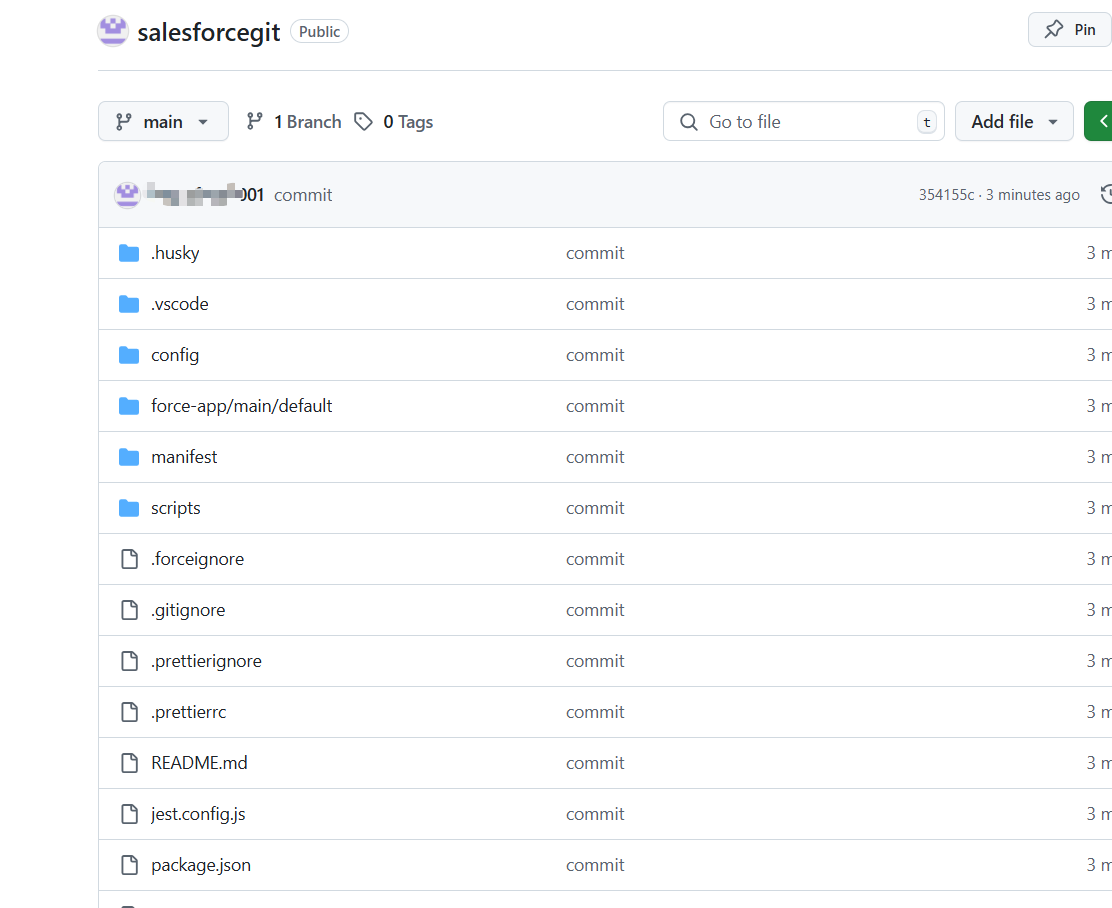This screenshot has height=908, width=1112.
Task: Click the file icon for .forceignore
Action: pos(129,559)
